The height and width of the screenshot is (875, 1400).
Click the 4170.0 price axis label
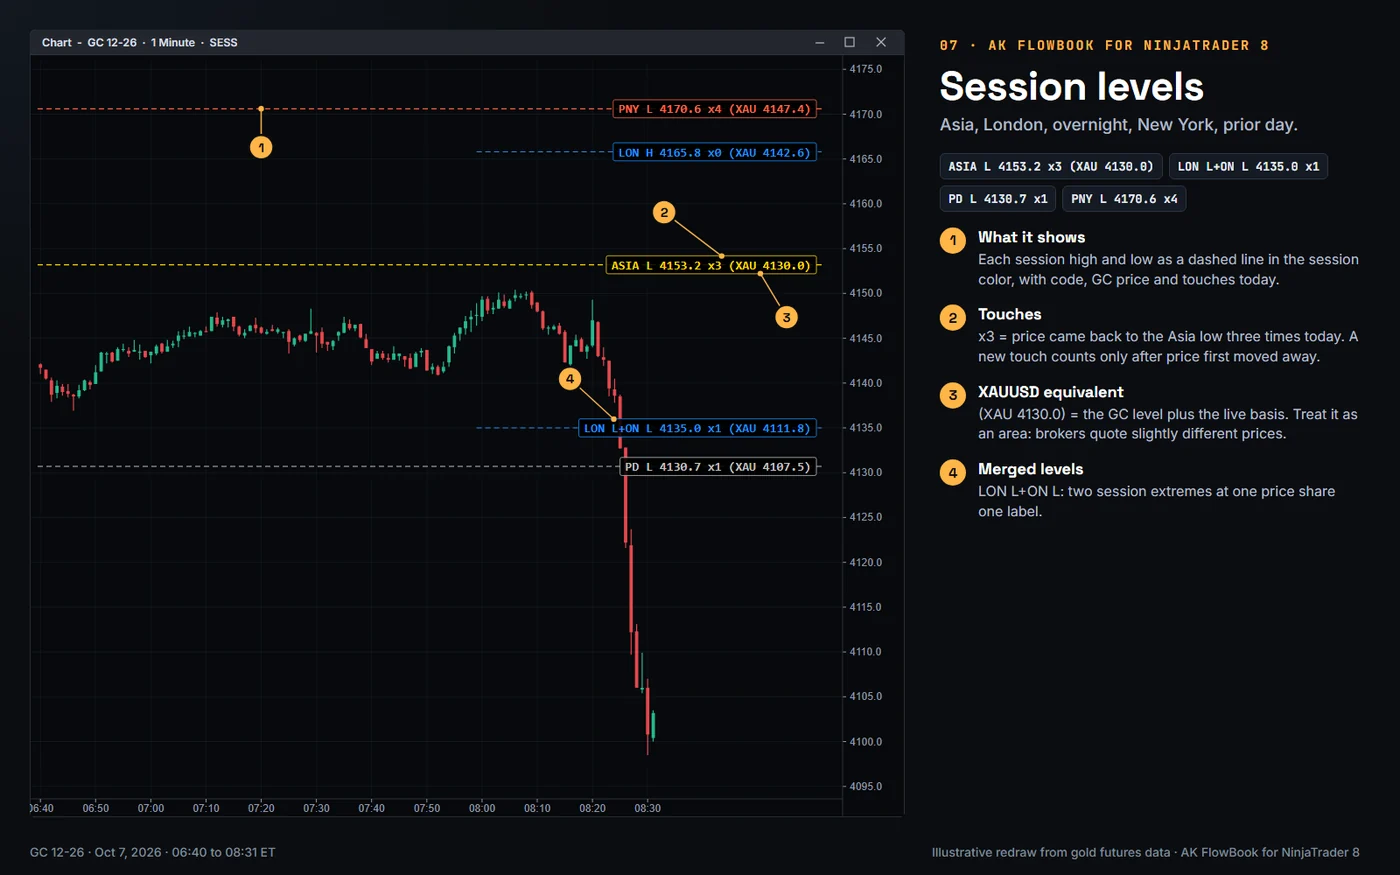tap(866, 114)
